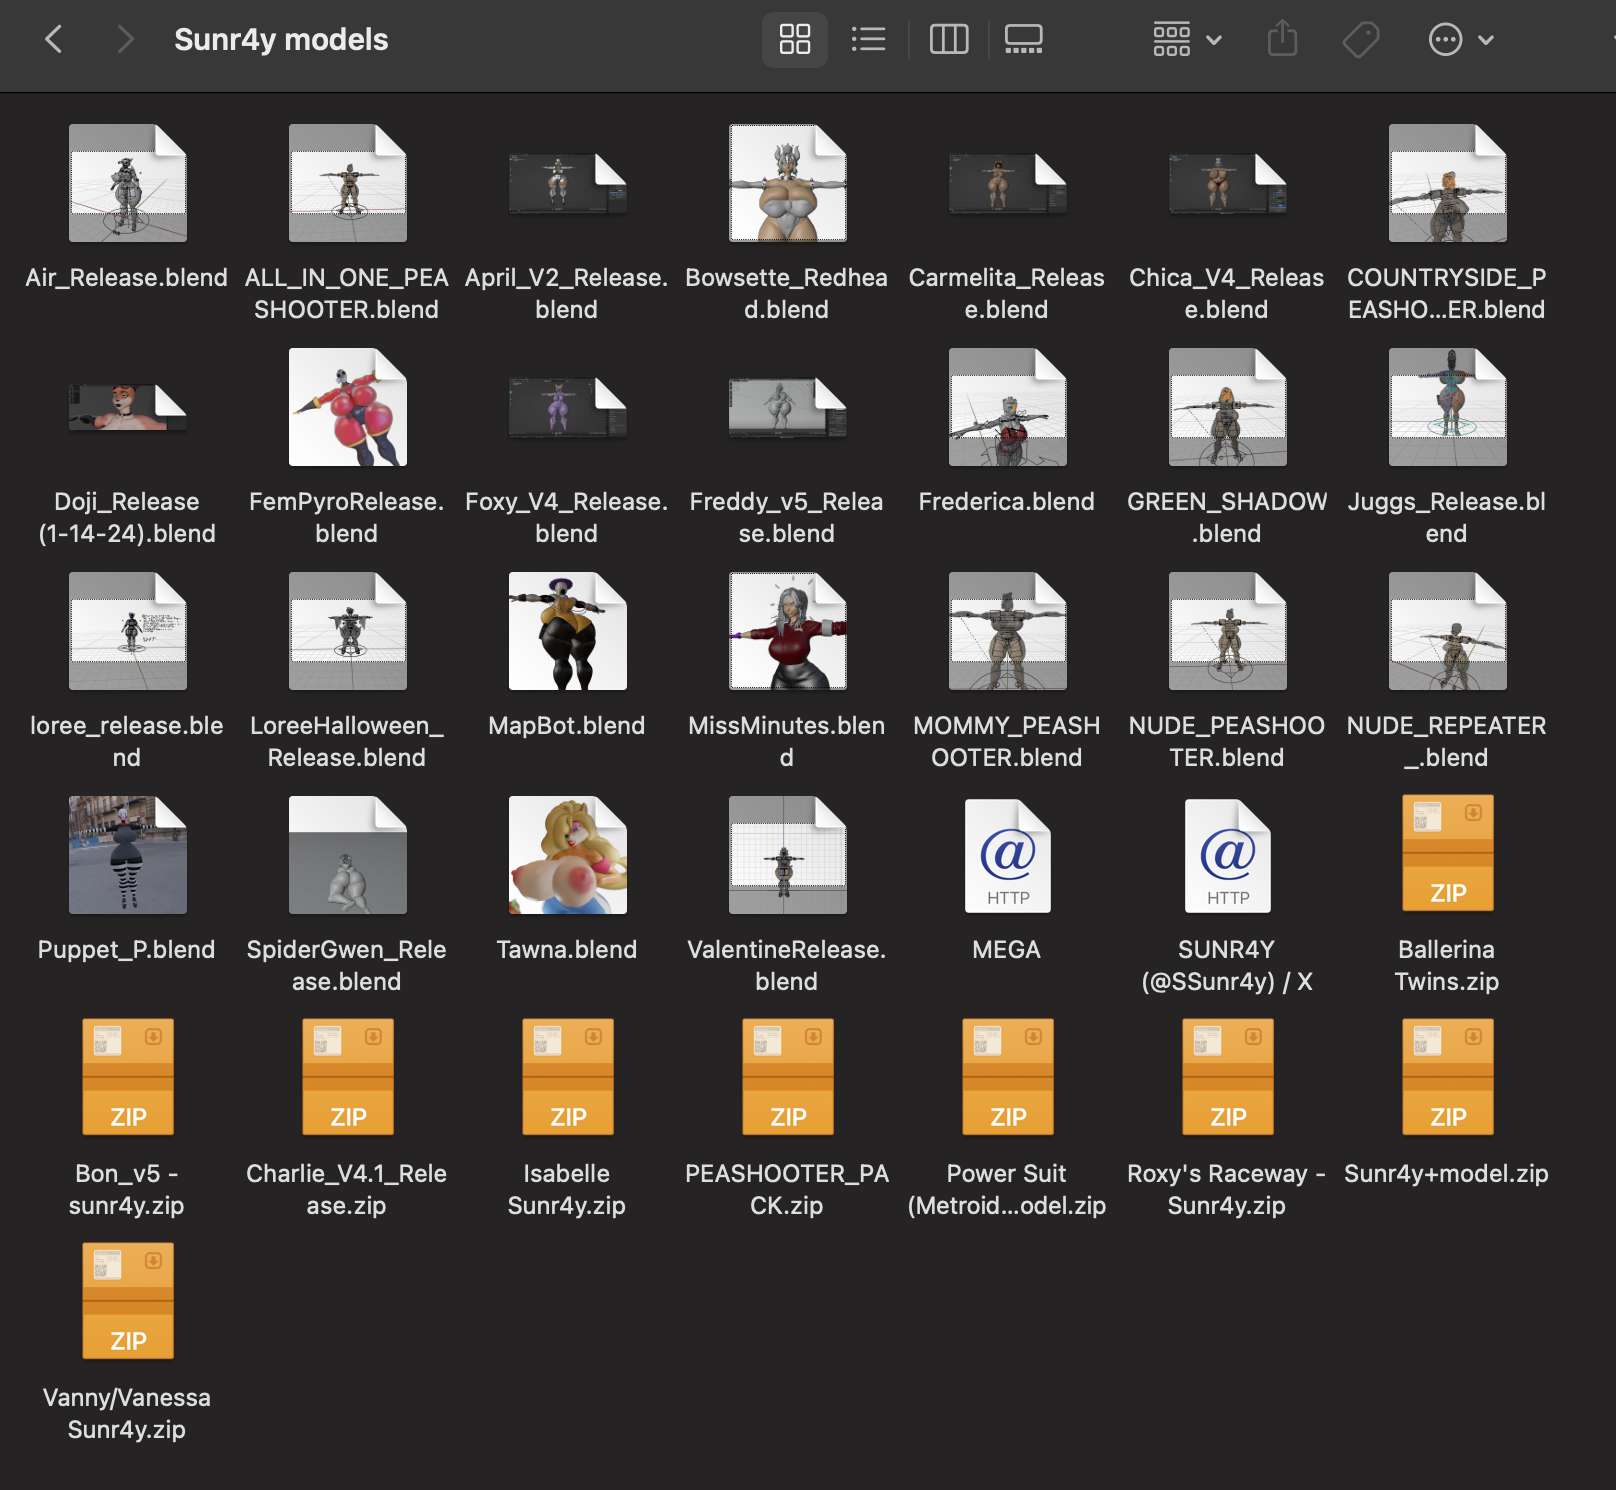
Task: Select Chica_V4_Release.blend file icon
Action: click(1228, 183)
